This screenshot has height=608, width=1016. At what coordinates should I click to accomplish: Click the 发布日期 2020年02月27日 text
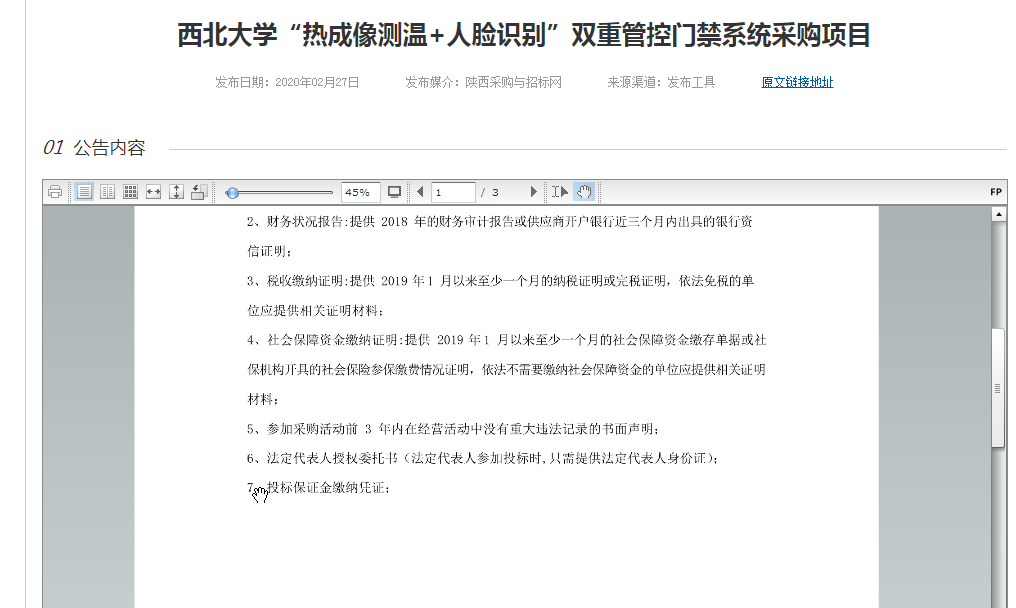click(287, 82)
